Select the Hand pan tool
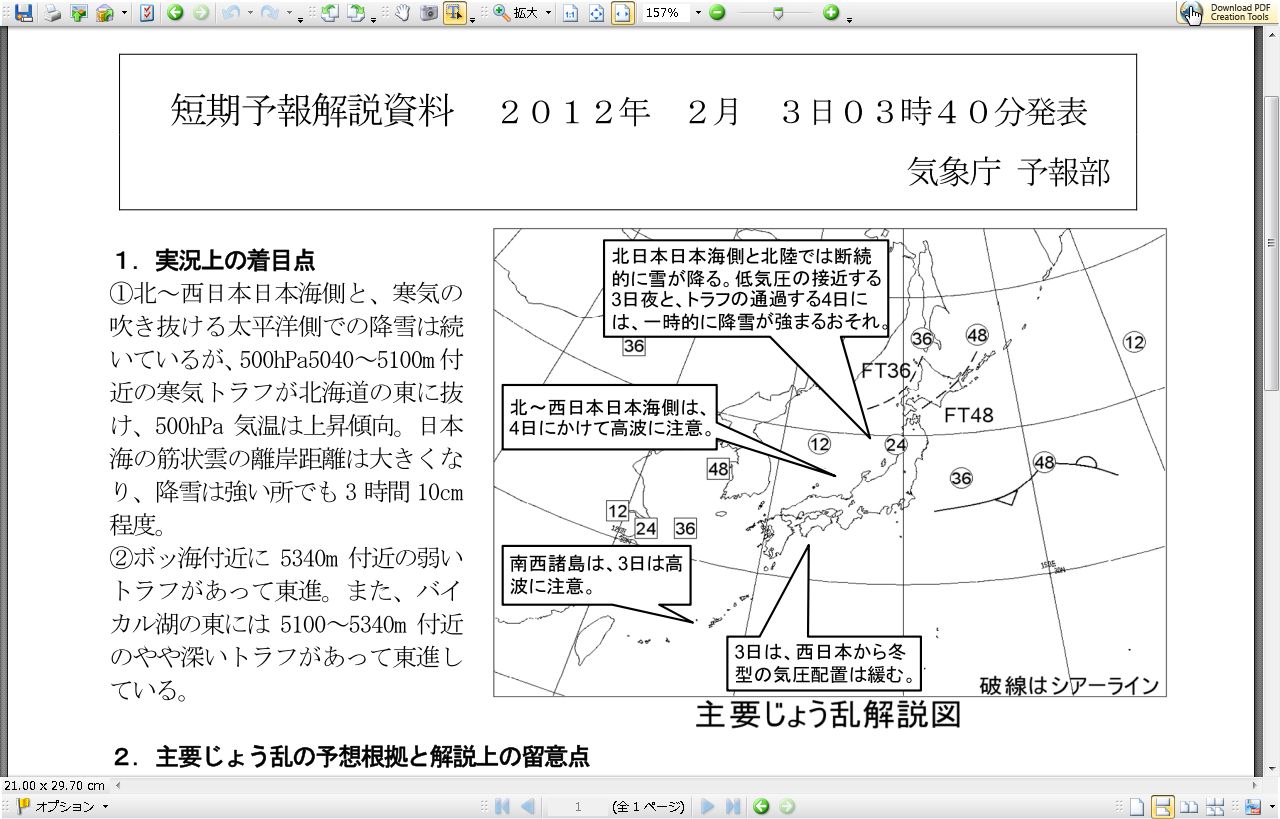Viewport: 1280px width, 819px height. tap(403, 13)
